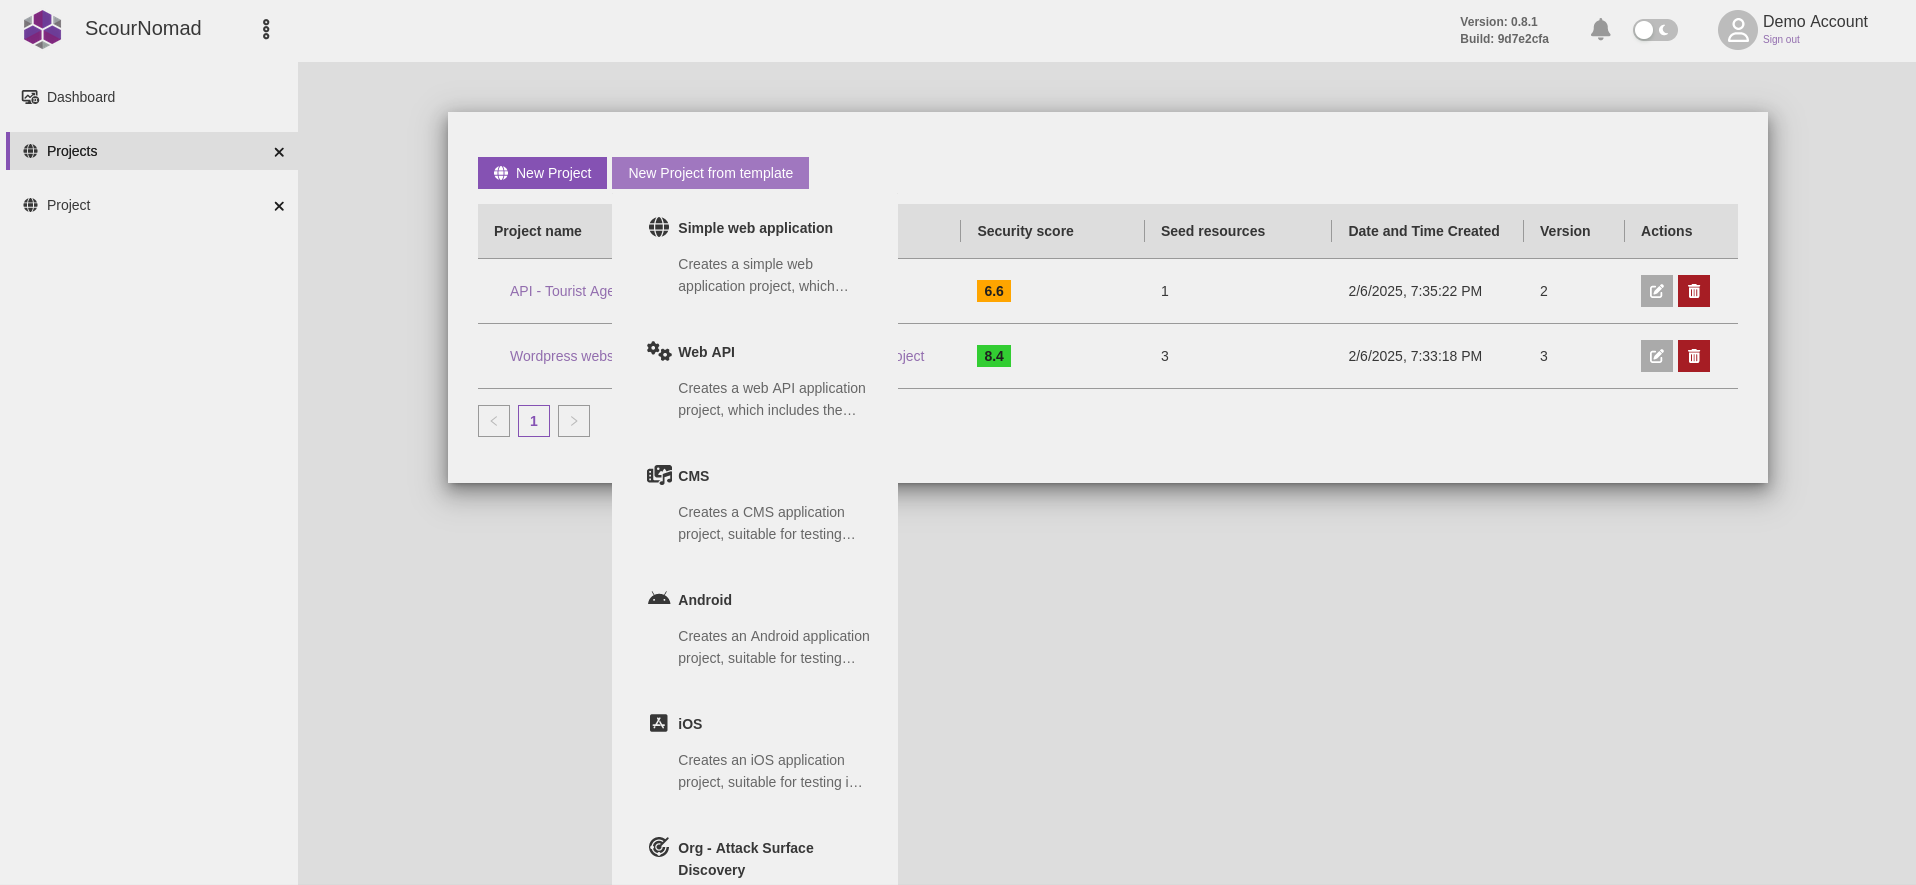Image resolution: width=1916 pixels, height=885 pixels.
Task: Click the 8.4 security score badge
Action: coord(994,356)
